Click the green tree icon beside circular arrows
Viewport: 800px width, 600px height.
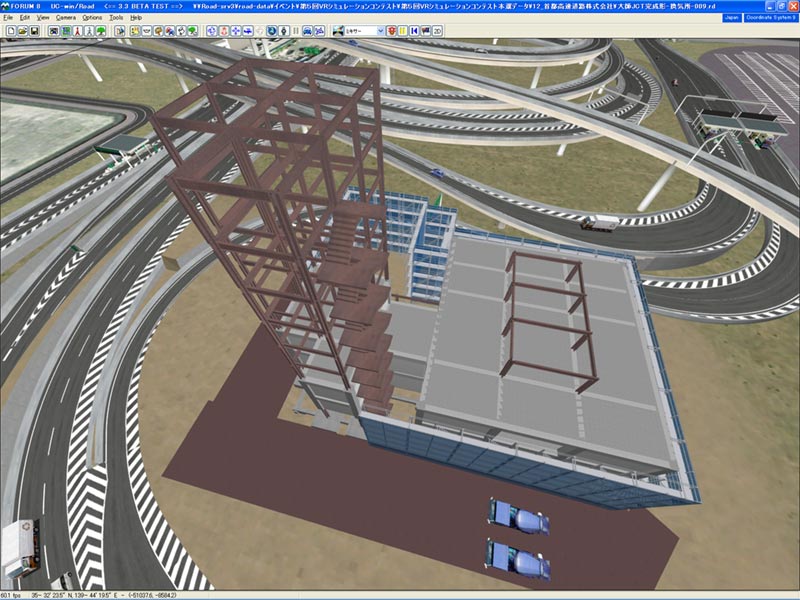point(193,31)
